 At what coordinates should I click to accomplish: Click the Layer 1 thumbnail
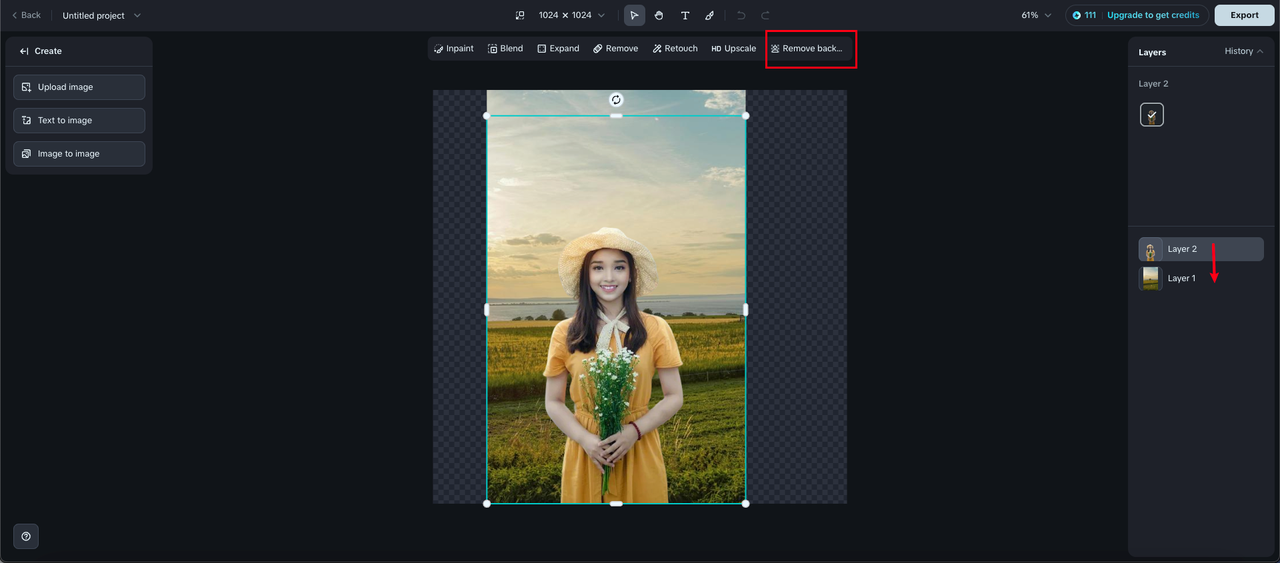tap(1151, 278)
